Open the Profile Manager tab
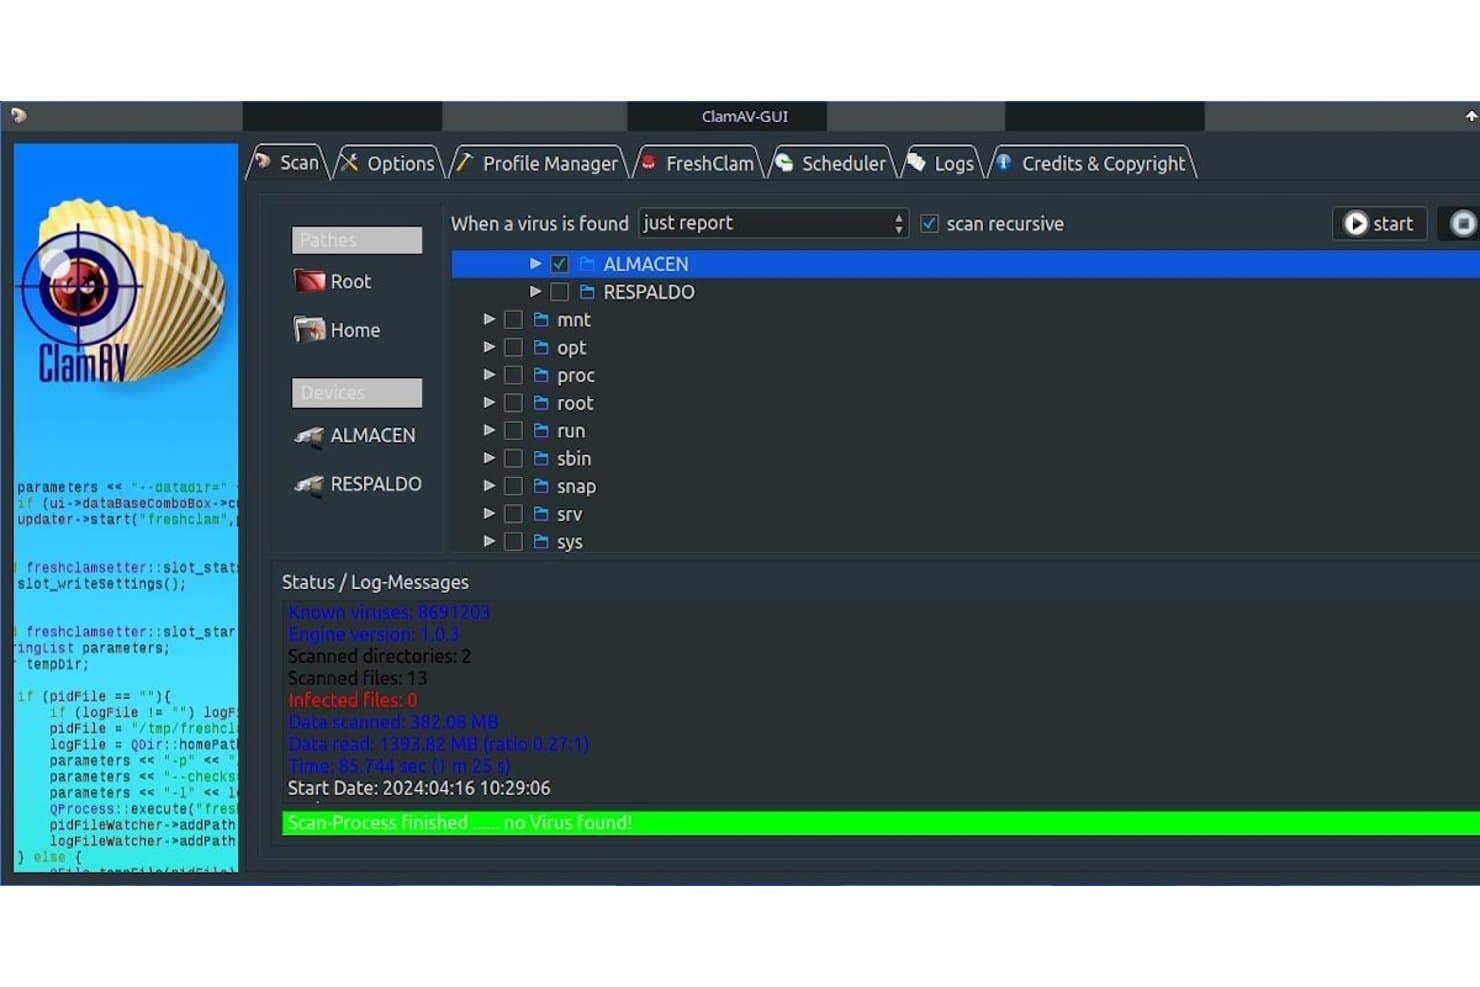Viewport: 1480px width, 987px height. pyautogui.click(x=538, y=163)
